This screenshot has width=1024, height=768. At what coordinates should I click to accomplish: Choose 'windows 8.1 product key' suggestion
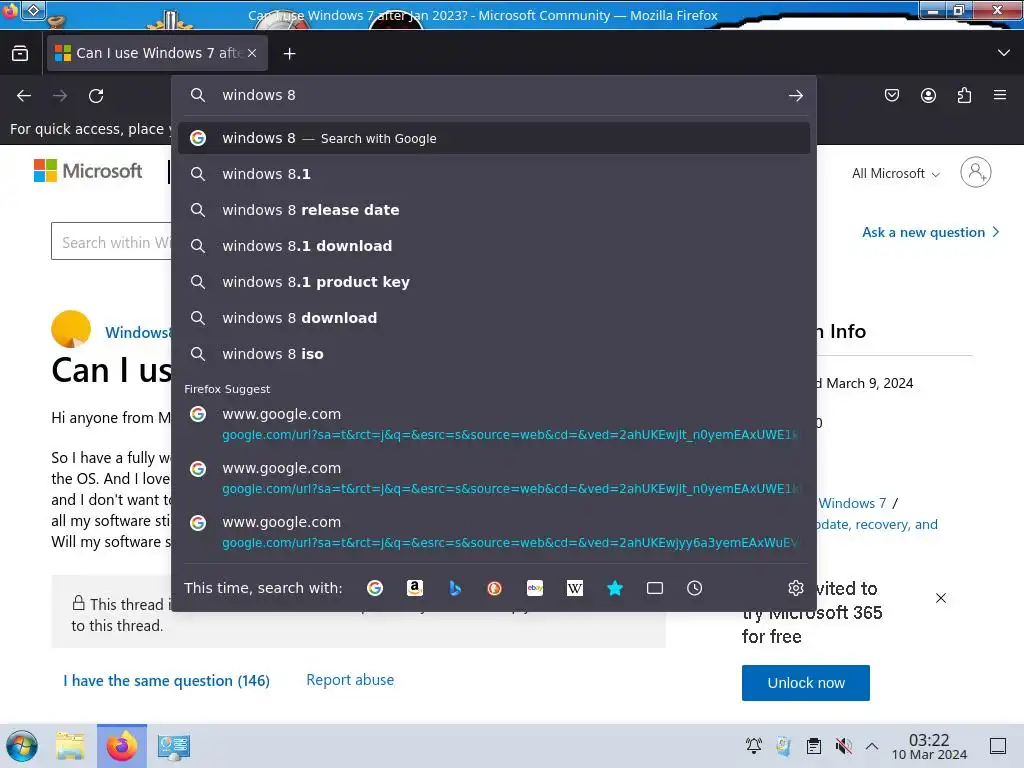494,282
